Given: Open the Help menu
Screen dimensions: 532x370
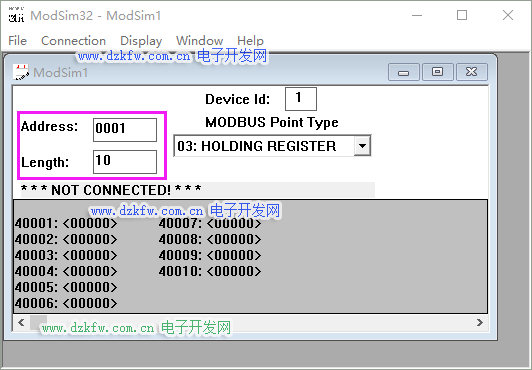Looking at the screenshot, I should pyautogui.click(x=250, y=41).
